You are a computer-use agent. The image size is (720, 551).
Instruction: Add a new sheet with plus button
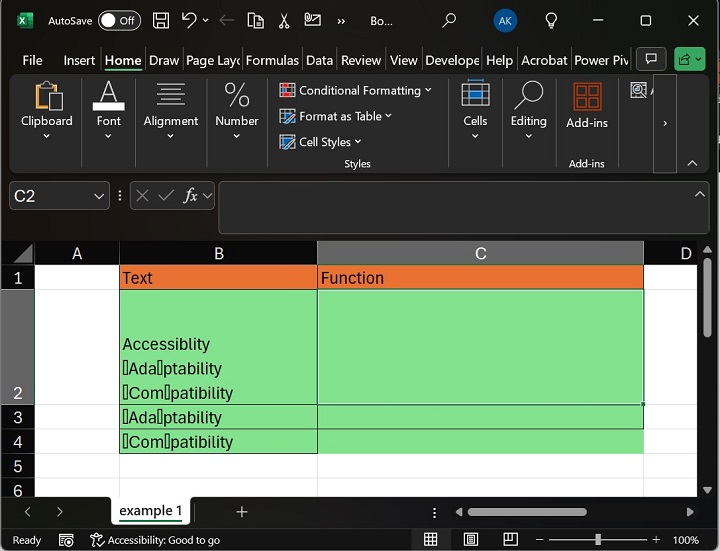[241, 512]
